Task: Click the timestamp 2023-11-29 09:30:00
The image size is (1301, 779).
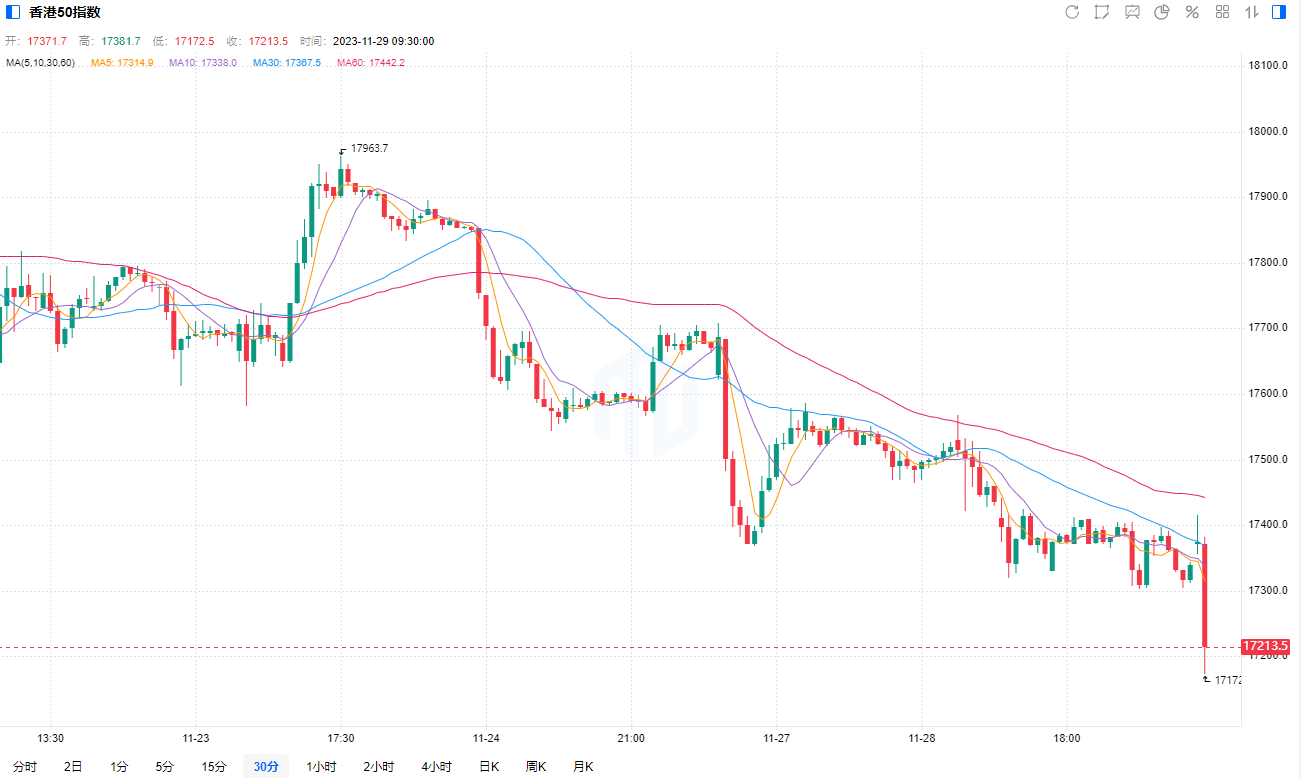Action: tap(383, 41)
